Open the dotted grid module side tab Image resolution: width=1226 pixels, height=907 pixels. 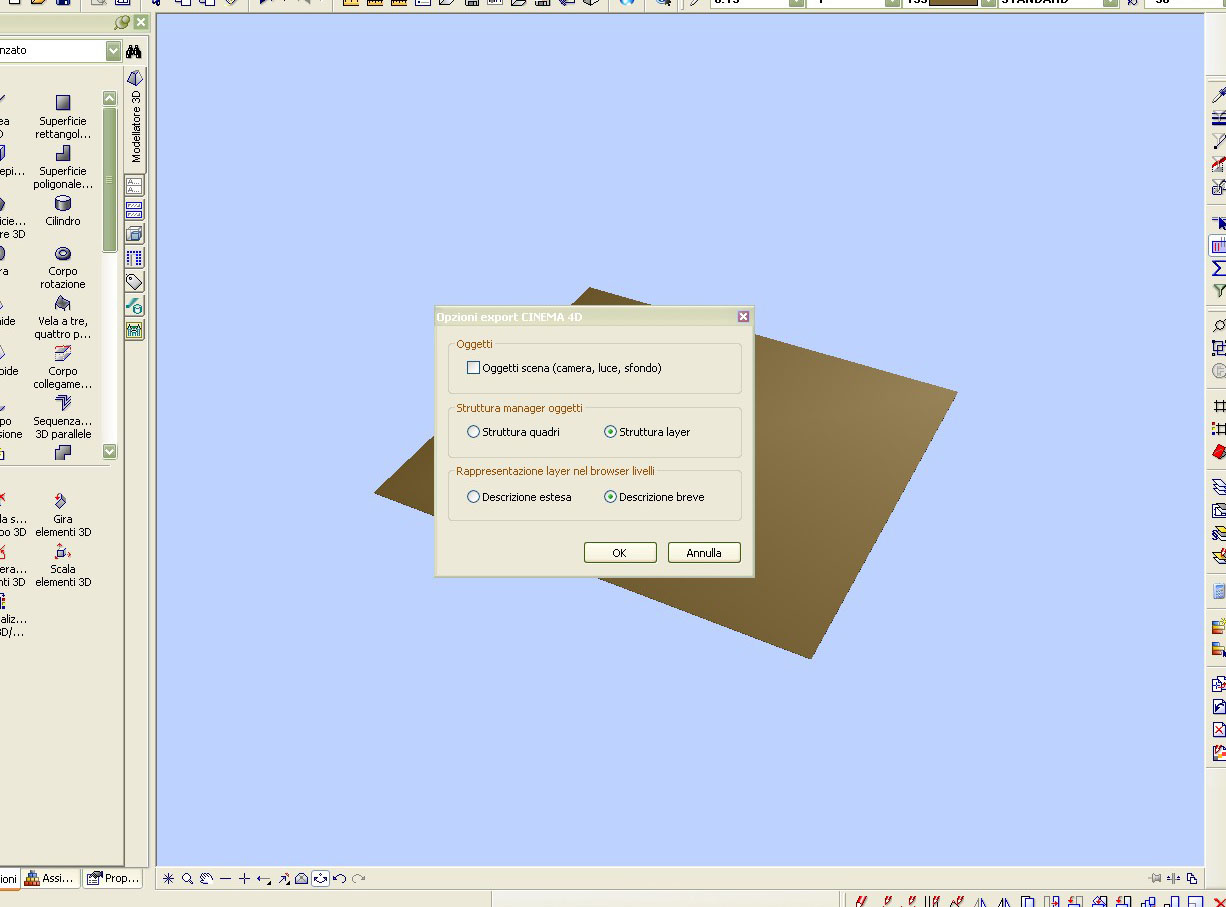coord(134,258)
